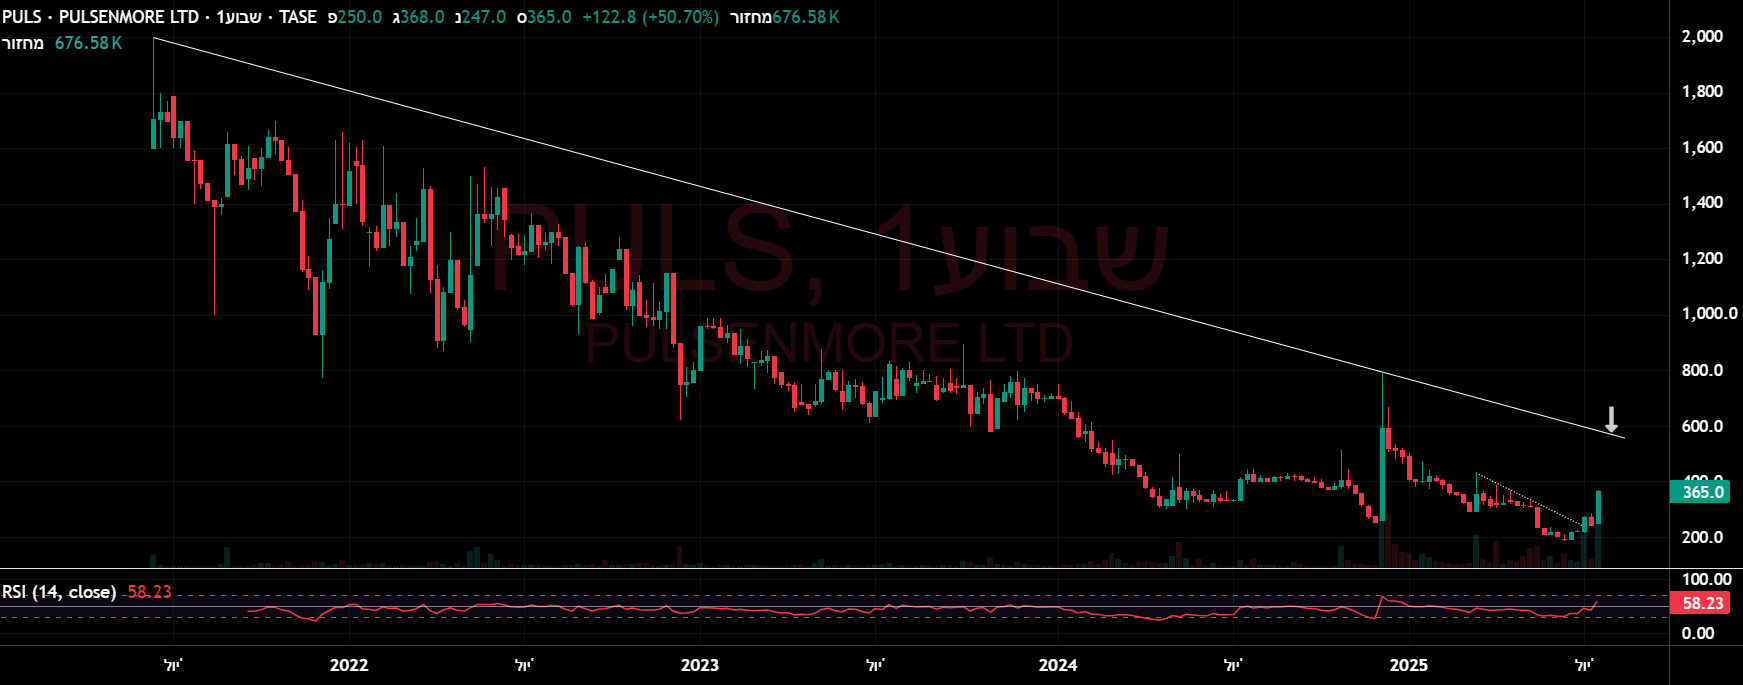This screenshot has width=1743, height=685.
Task: Click the 2023 label on the time axis
Action: (700, 665)
